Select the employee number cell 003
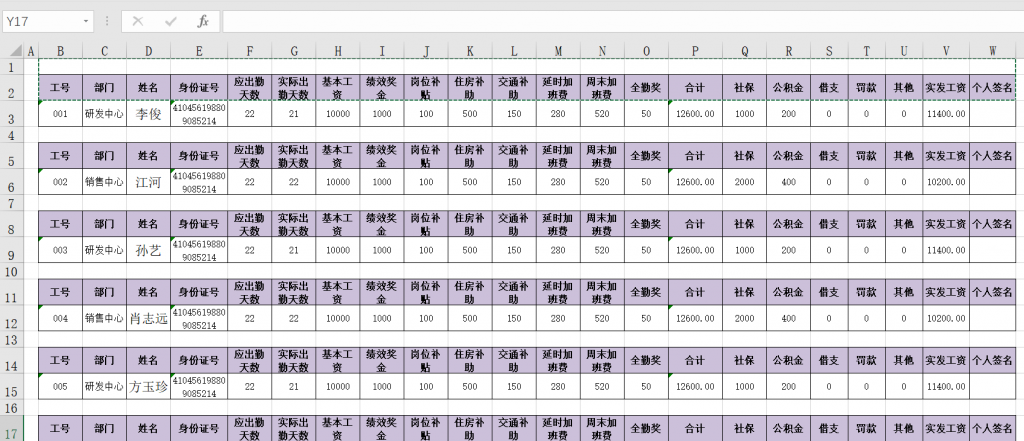This screenshot has height=441, width=1024. click(x=60, y=250)
